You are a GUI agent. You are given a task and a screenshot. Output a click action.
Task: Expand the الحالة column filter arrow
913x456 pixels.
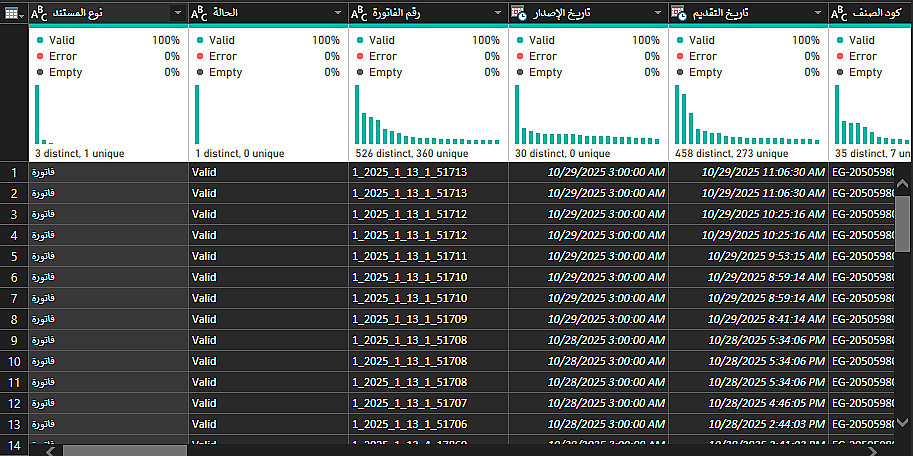pyautogui.click(x=338, y=13)
